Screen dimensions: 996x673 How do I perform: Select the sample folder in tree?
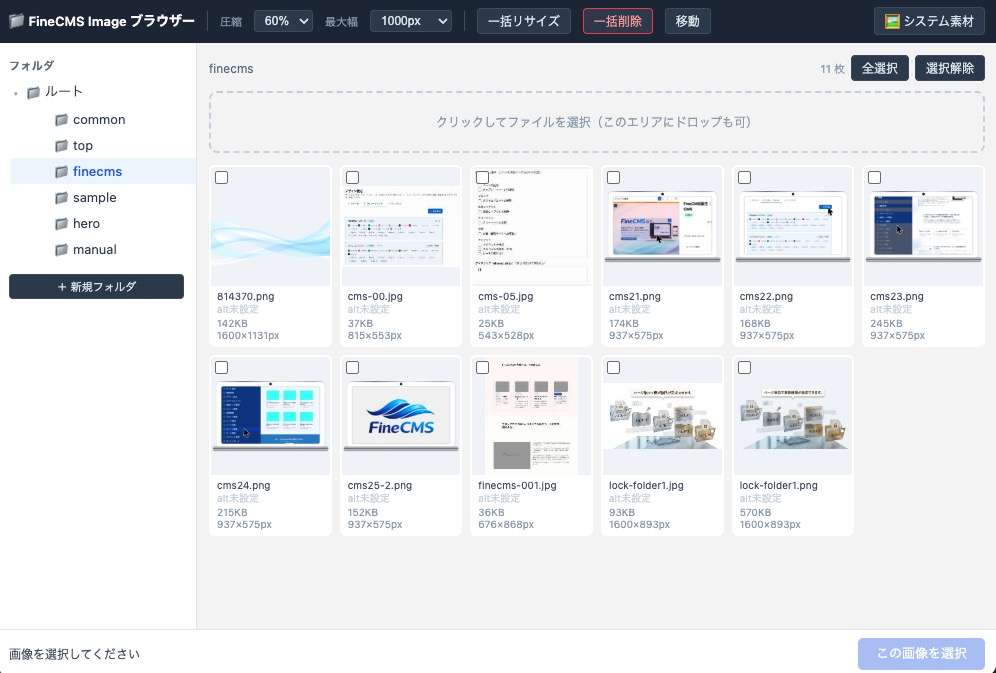click(103, 197)
